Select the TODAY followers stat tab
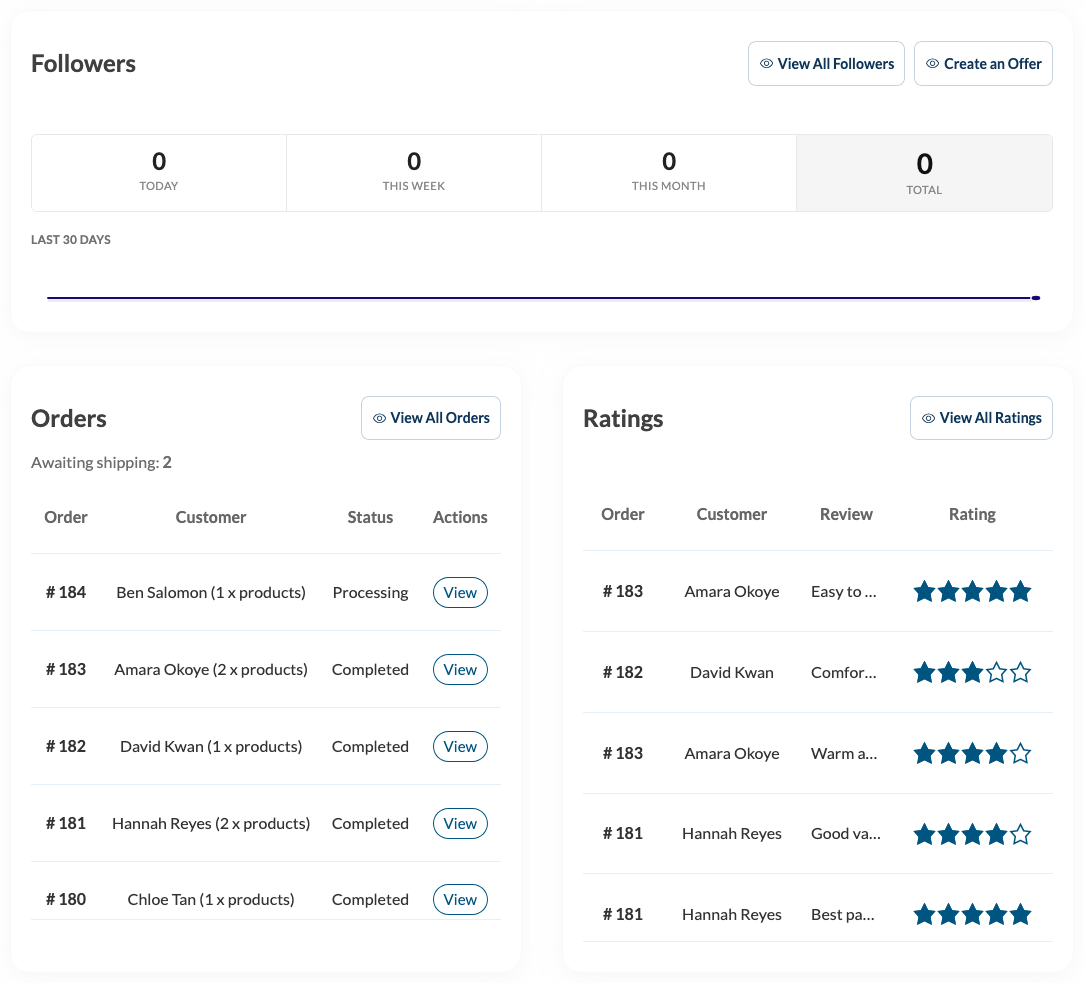 (159, 173)
